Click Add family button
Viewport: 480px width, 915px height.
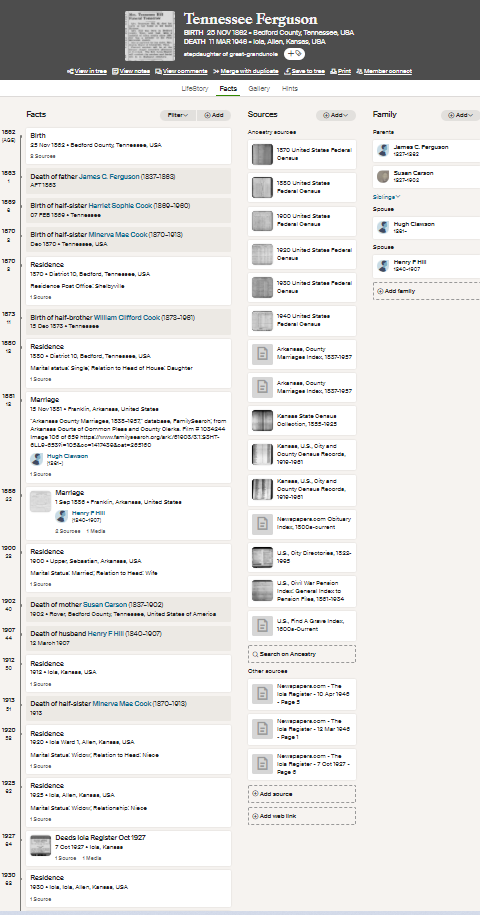pyautogui.click(x=426, y=291)
